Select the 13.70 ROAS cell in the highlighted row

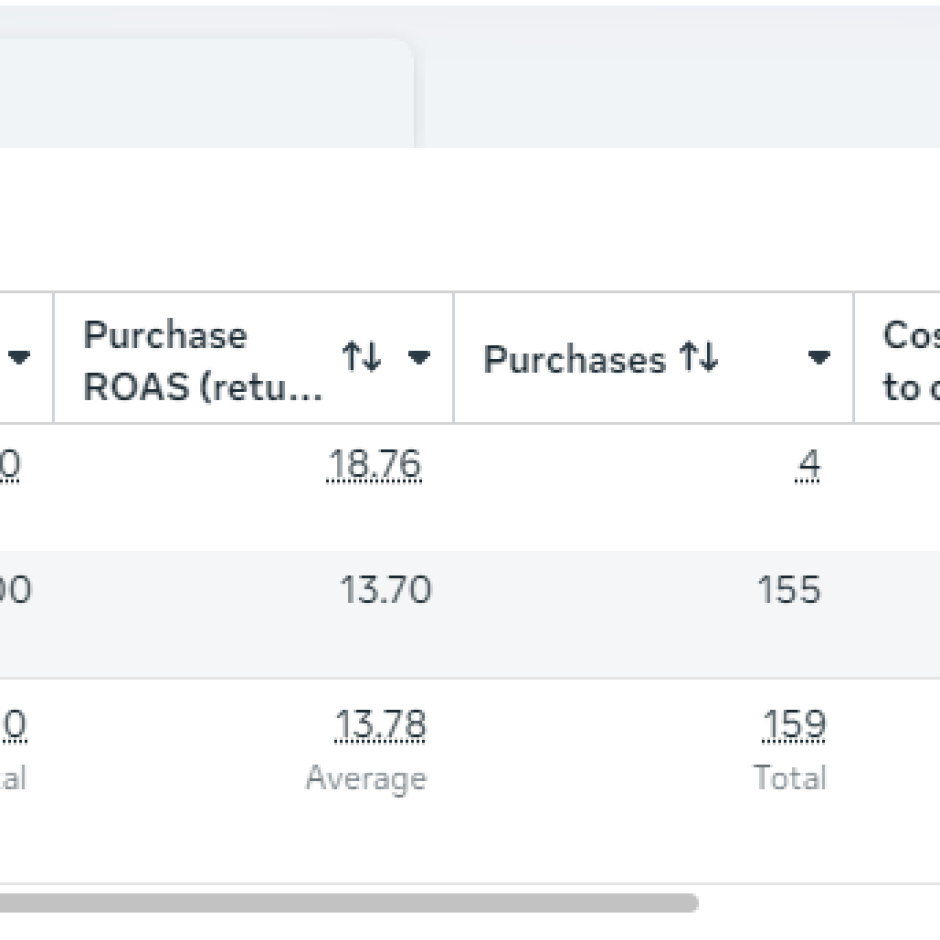click(385, 589)
